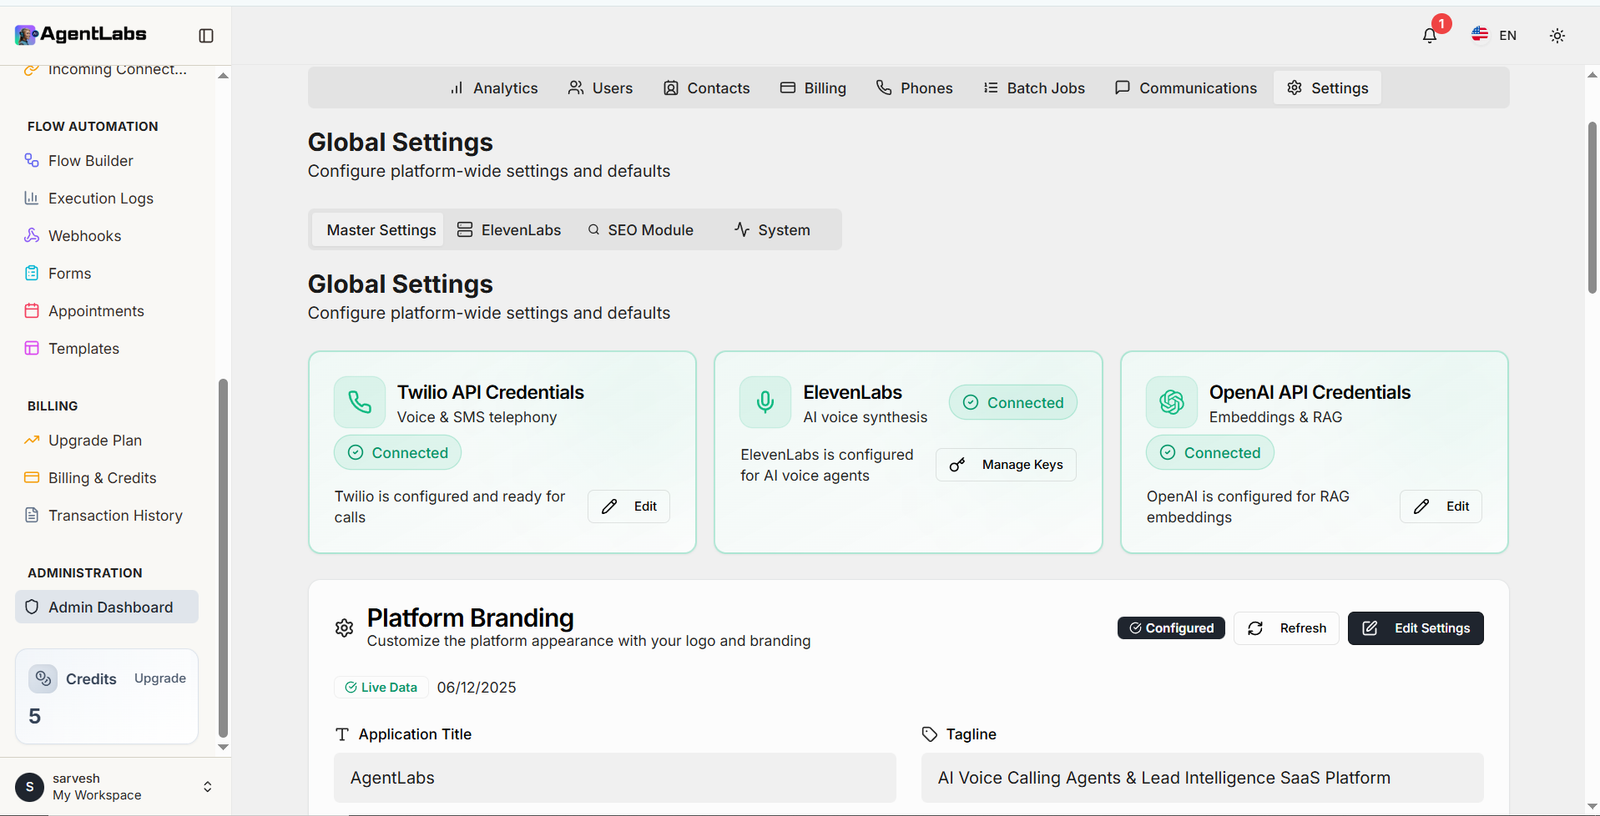Open the Phones tab

click(914, 88)
